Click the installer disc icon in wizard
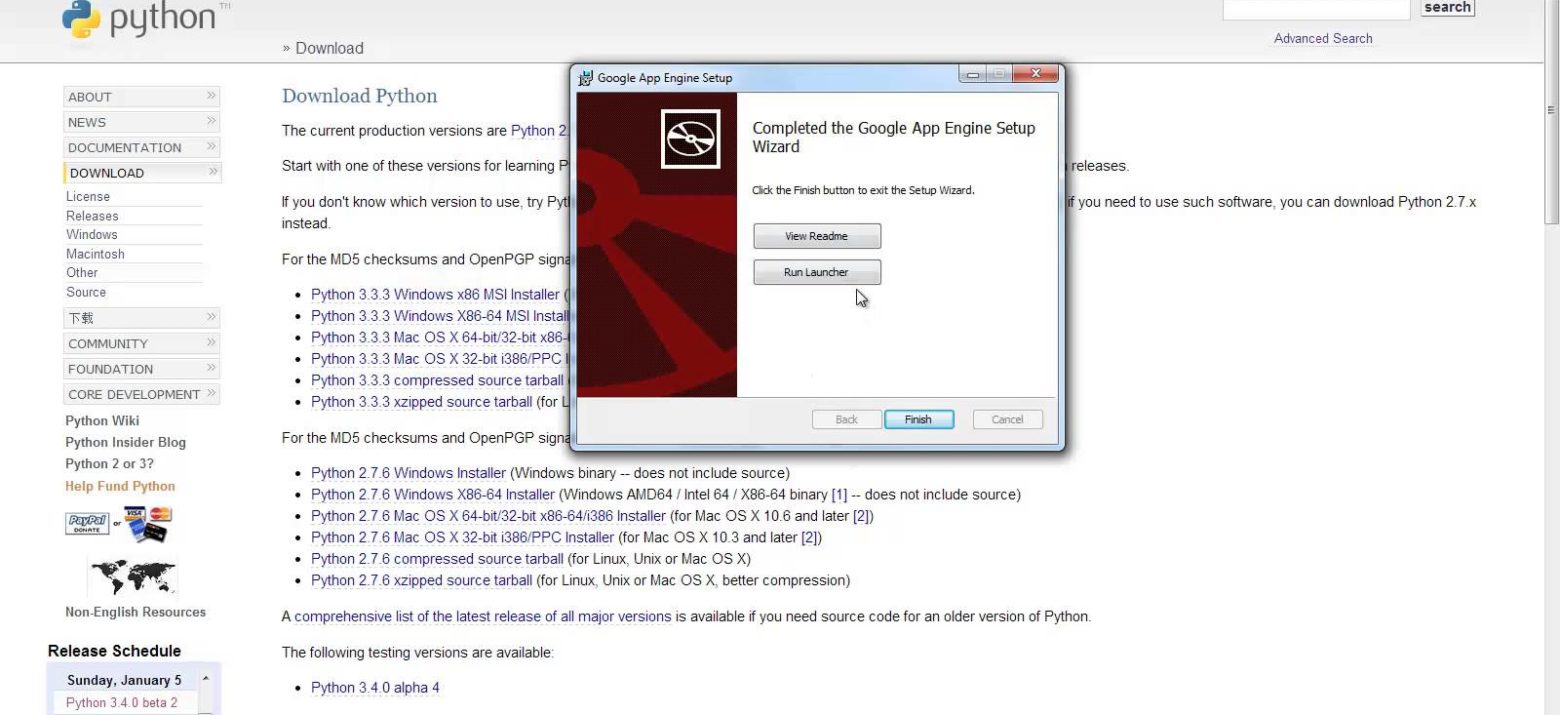This screenshot has height=715, width=1560. tap(691, 138)
